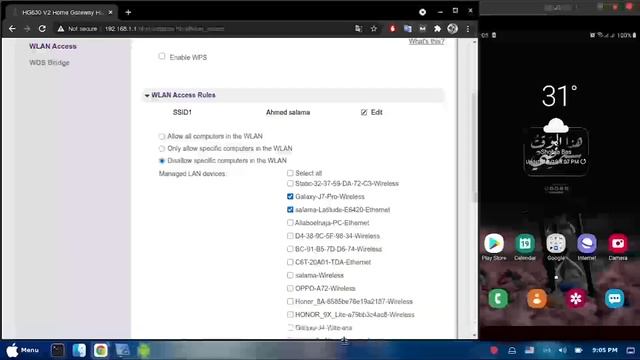Click the volume icon in system tray
The width and height of the screenshot is (640, 360).
point(562,350)
